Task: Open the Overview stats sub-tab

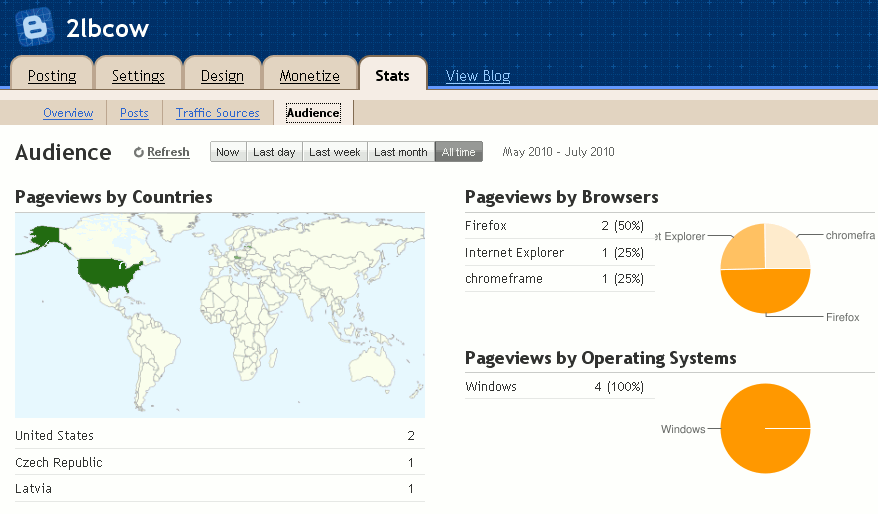Action: pos(68,113)
